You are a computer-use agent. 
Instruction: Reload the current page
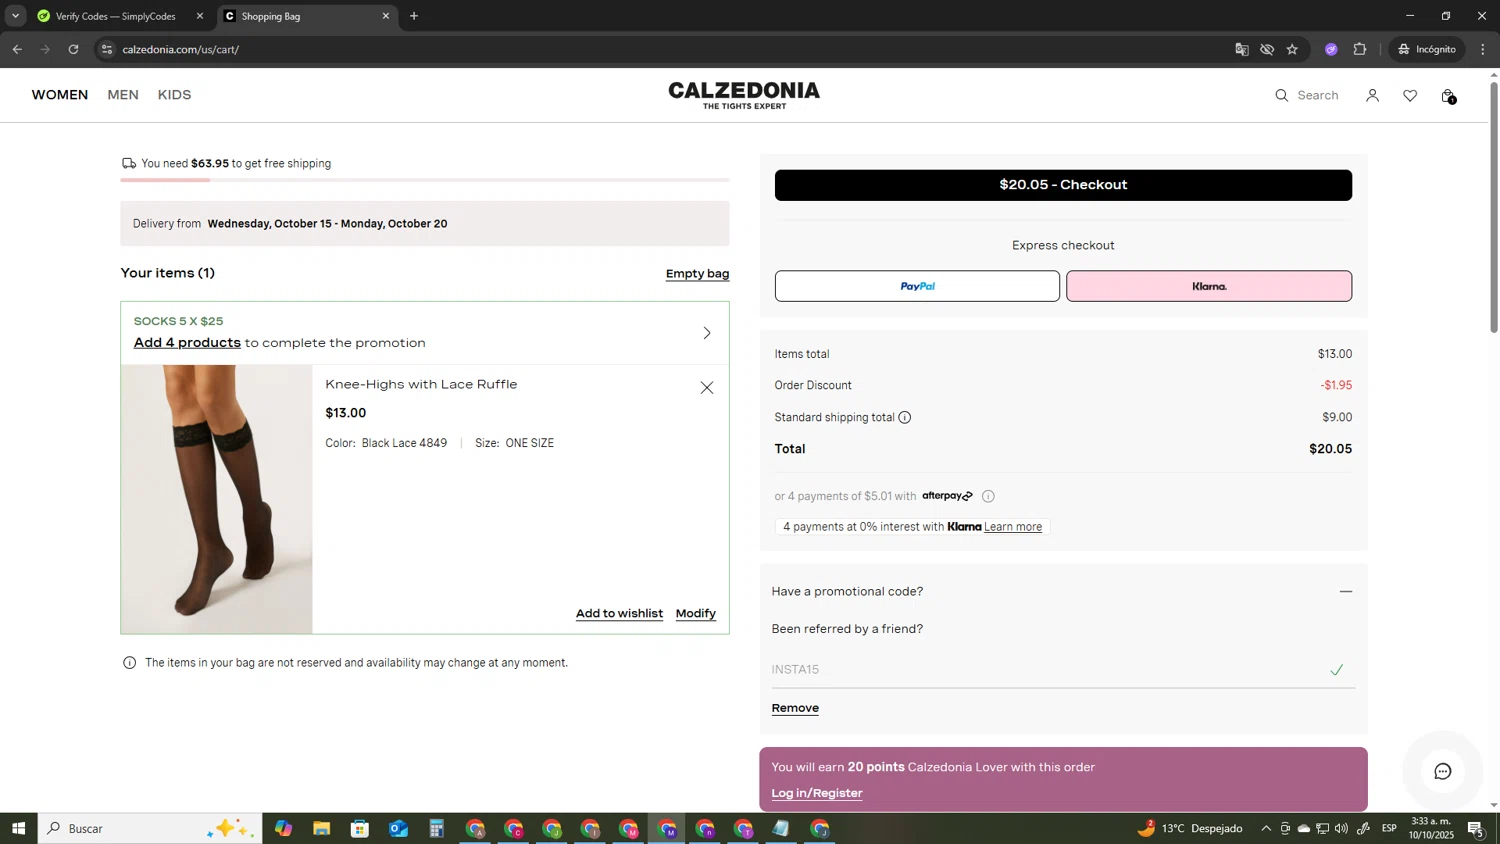coord(73,49)
